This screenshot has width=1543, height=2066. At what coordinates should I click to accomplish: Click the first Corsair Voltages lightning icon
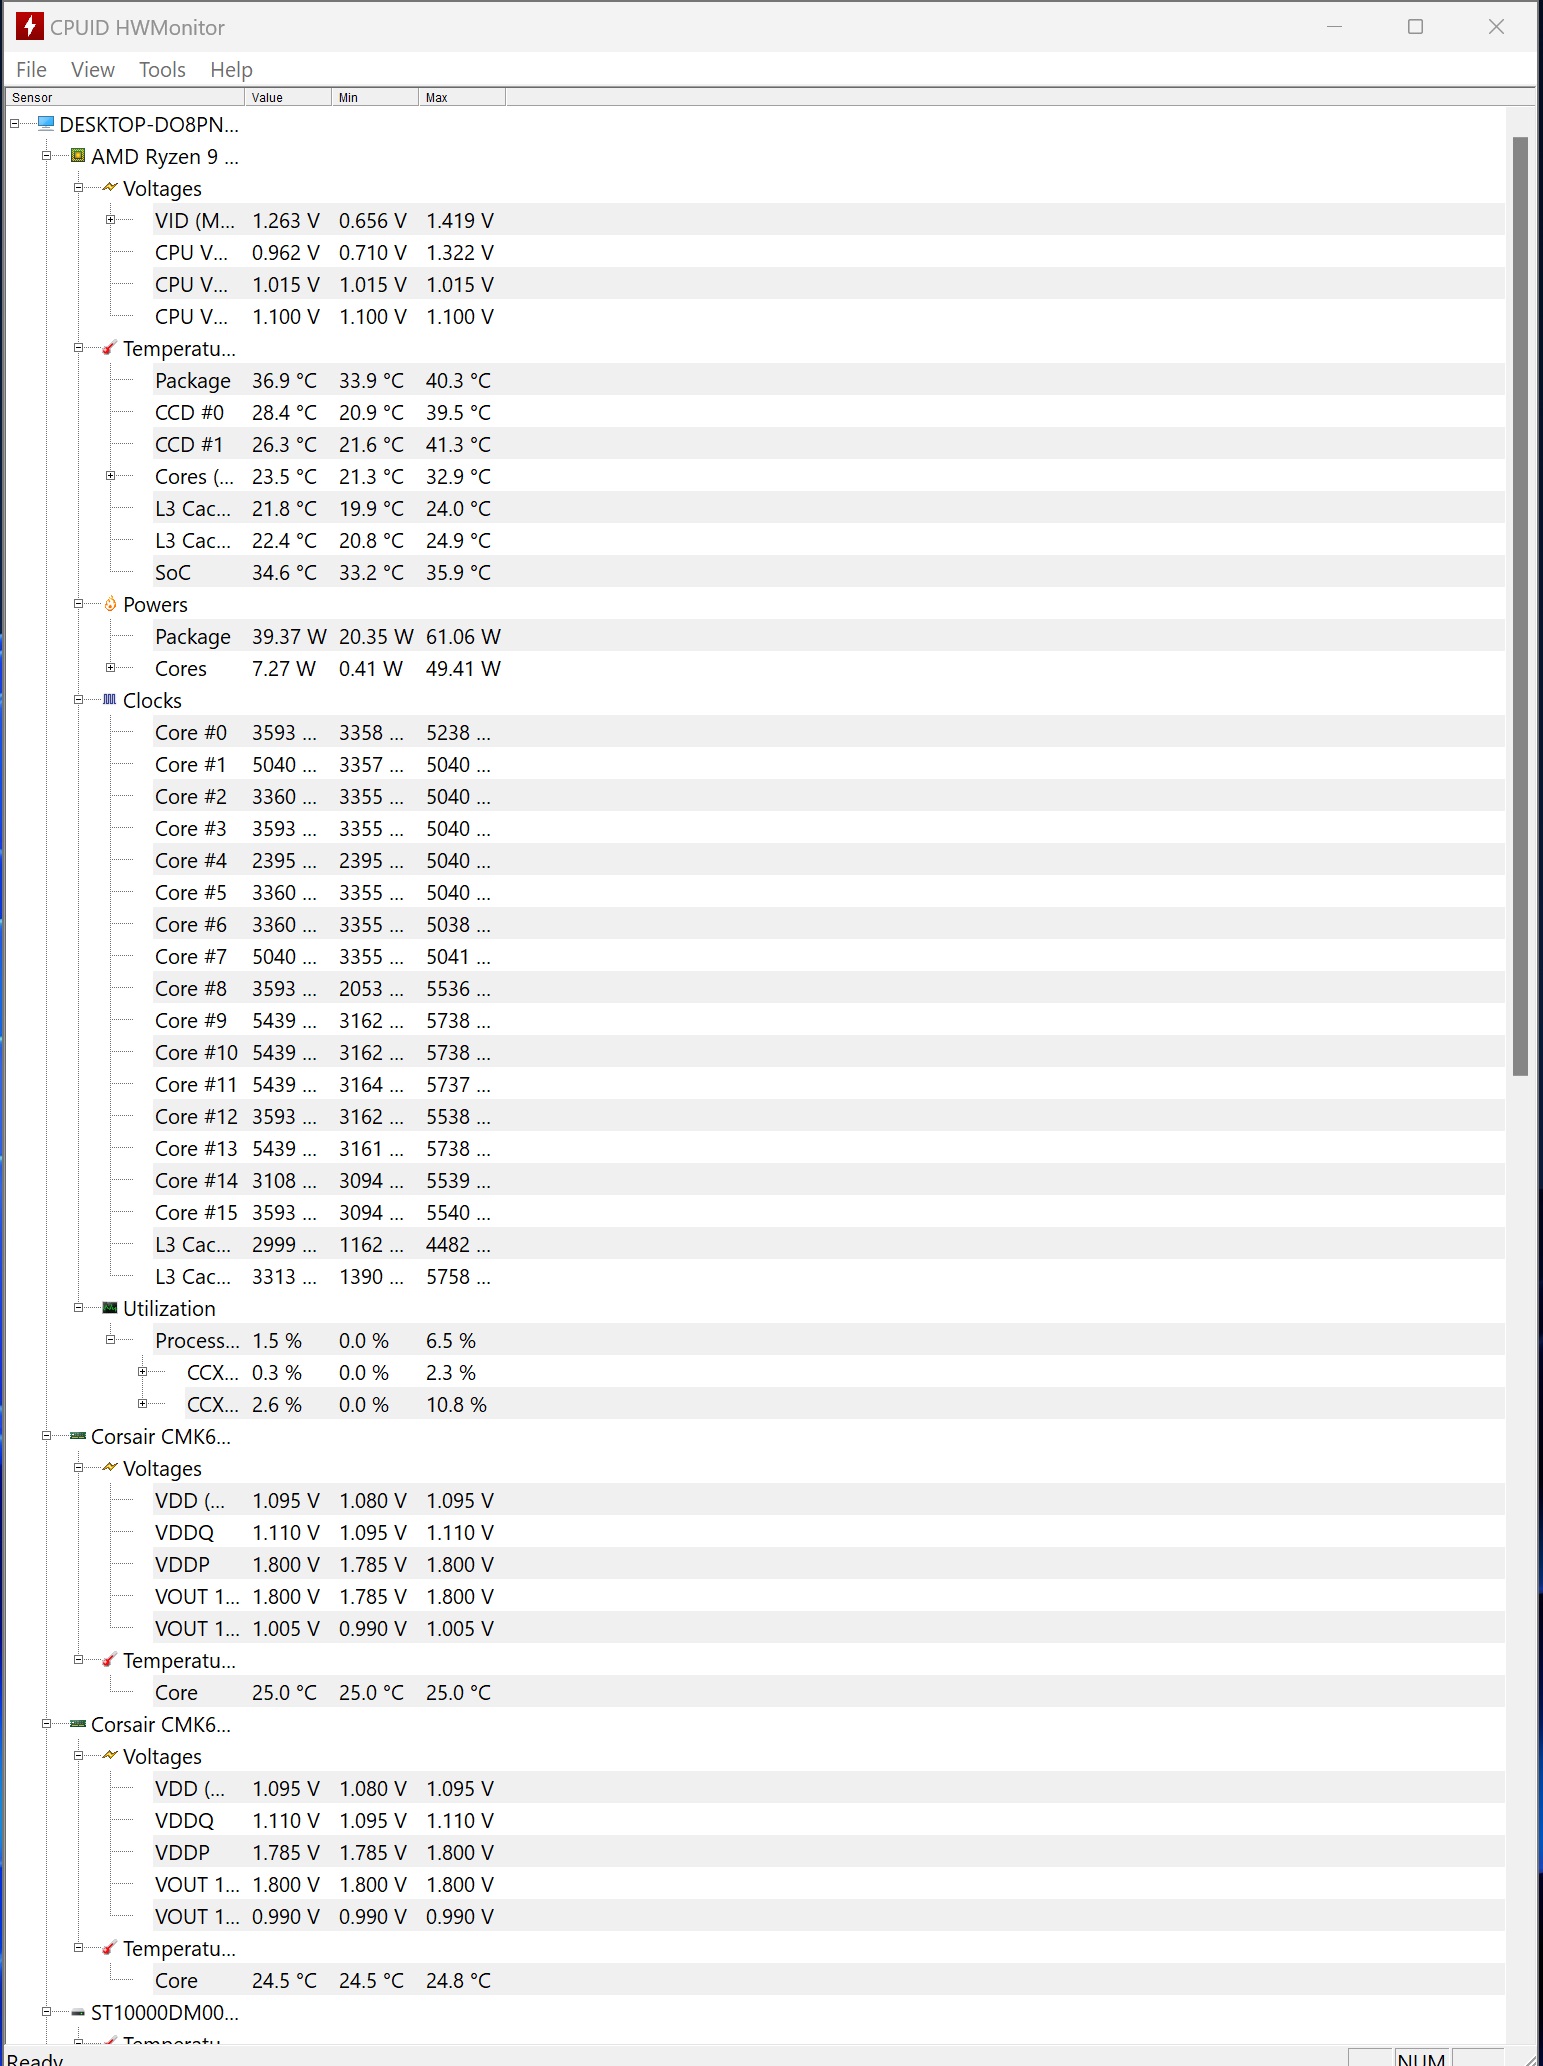point(110,1468)
